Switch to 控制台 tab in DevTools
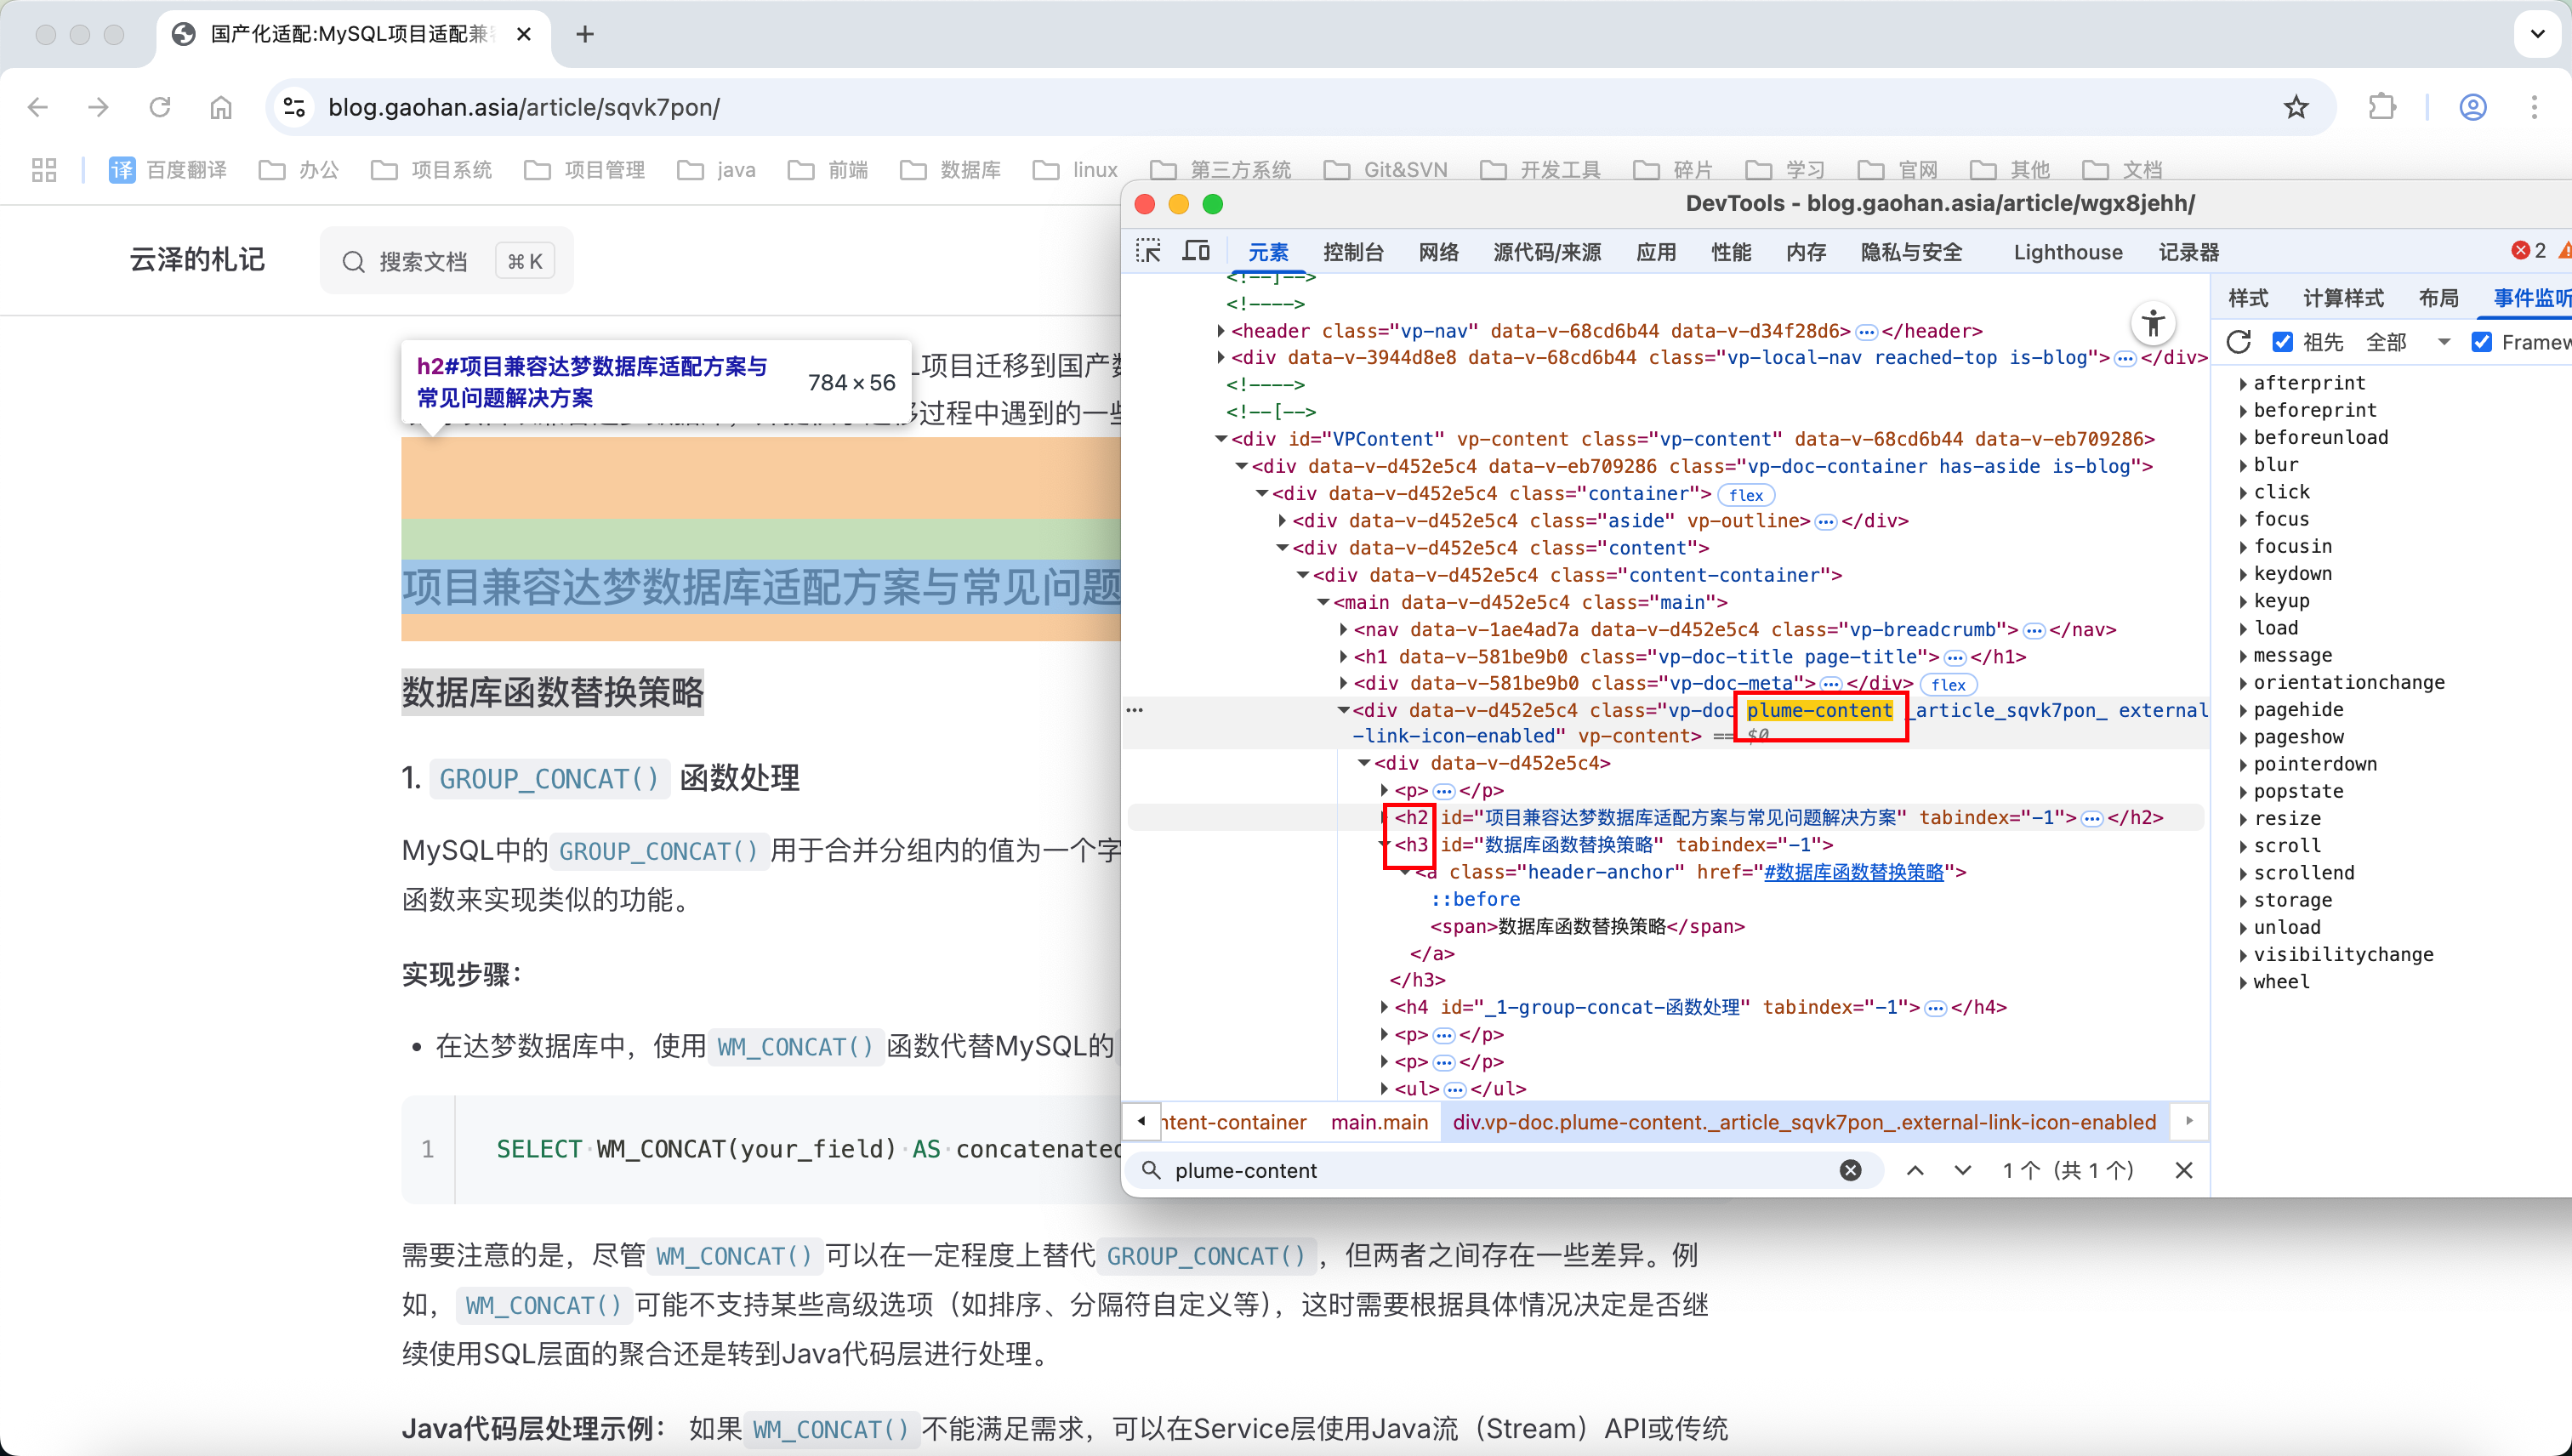 click(1353, 252)
